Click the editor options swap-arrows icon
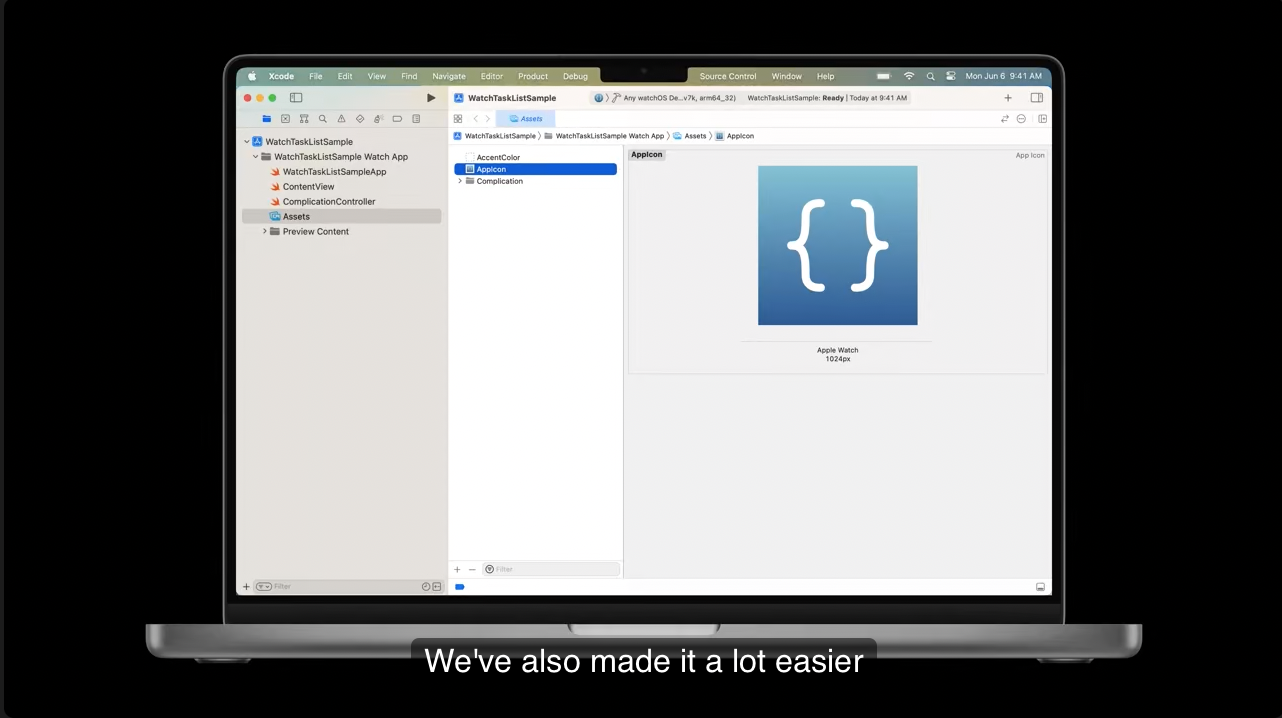Image resolution: width=1282 pixels, height=718 pixels. pos(1005,119)
